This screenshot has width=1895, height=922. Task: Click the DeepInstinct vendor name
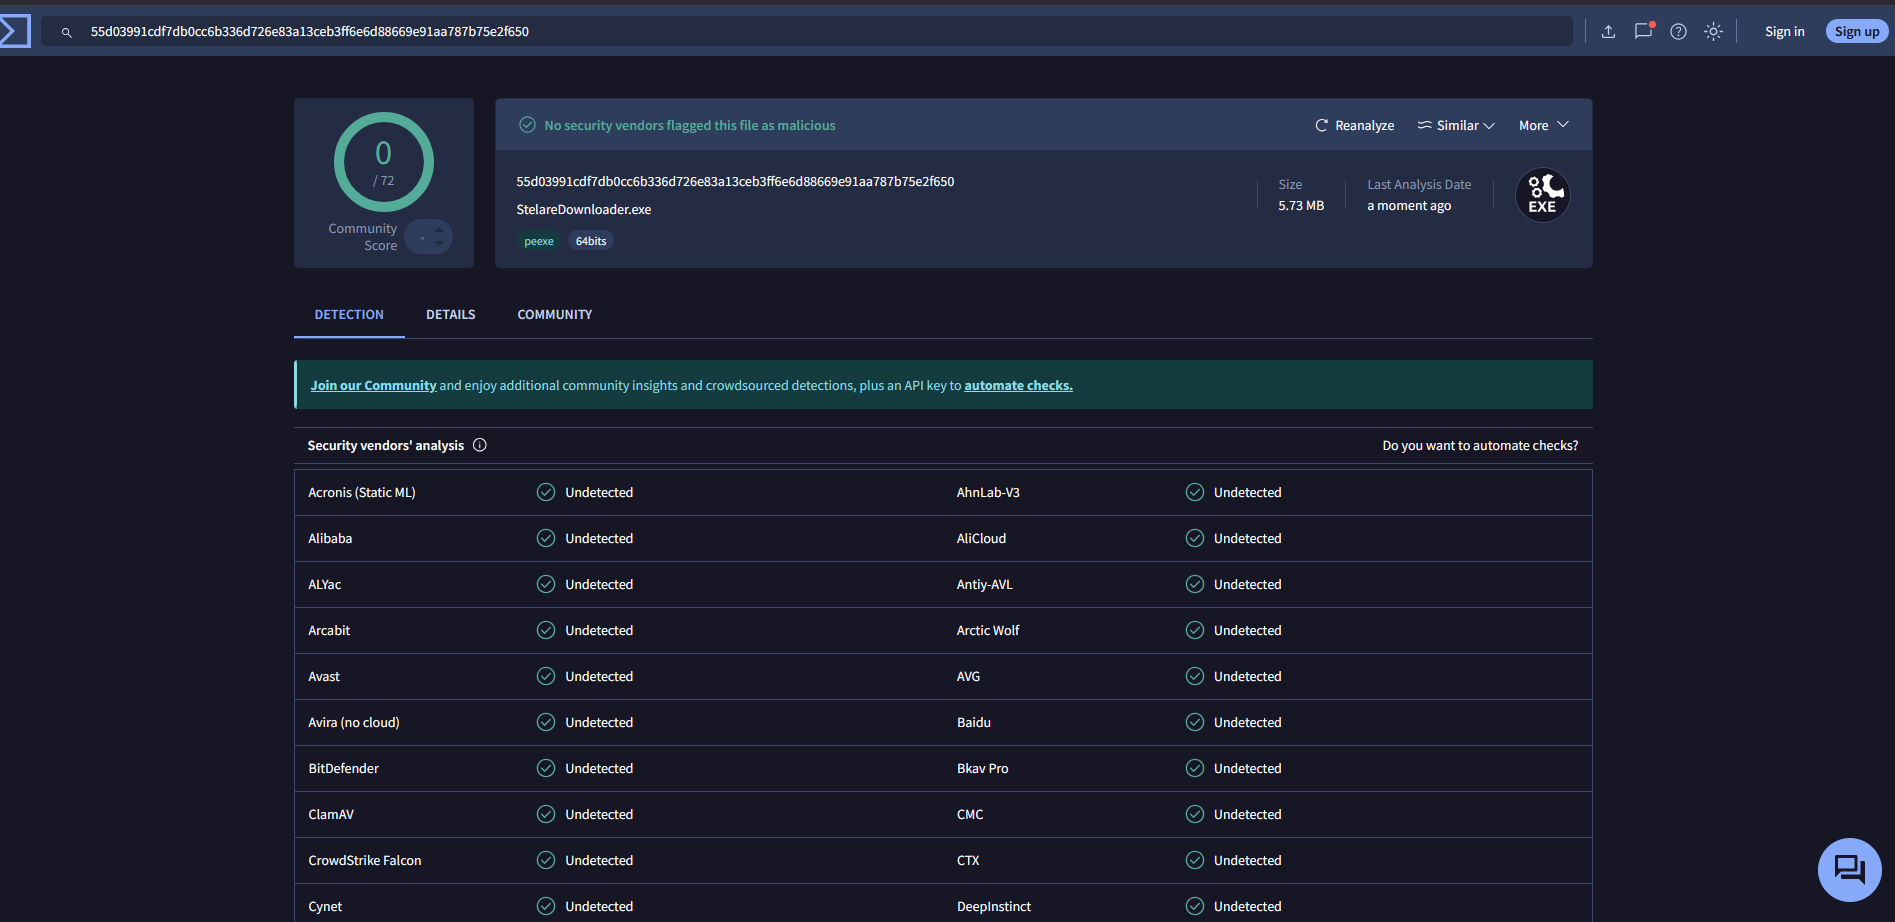pos(994,907)
